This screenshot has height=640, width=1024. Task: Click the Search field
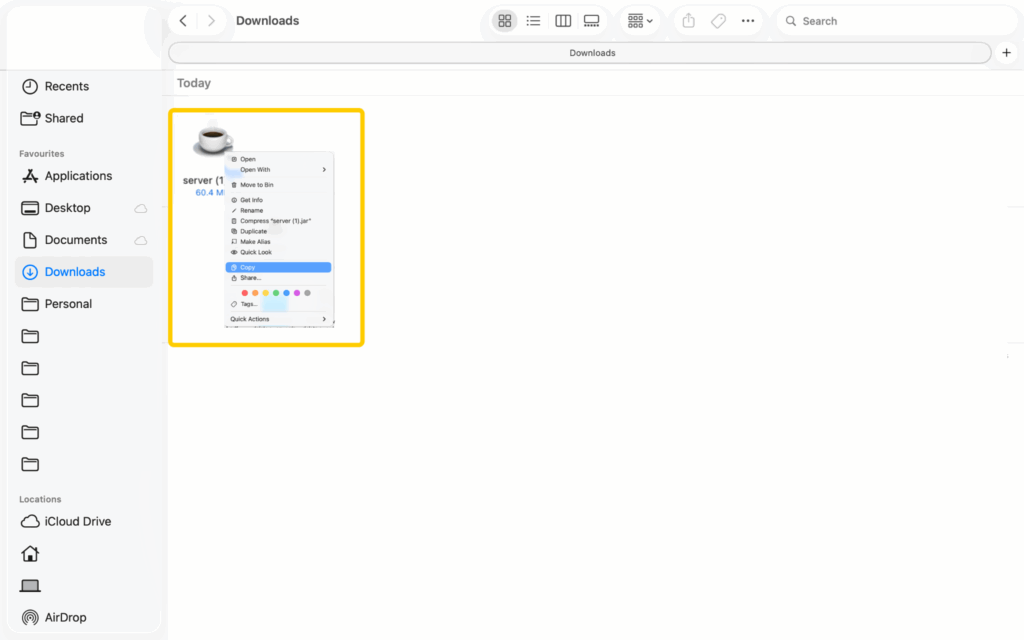(x=897, y=21)
